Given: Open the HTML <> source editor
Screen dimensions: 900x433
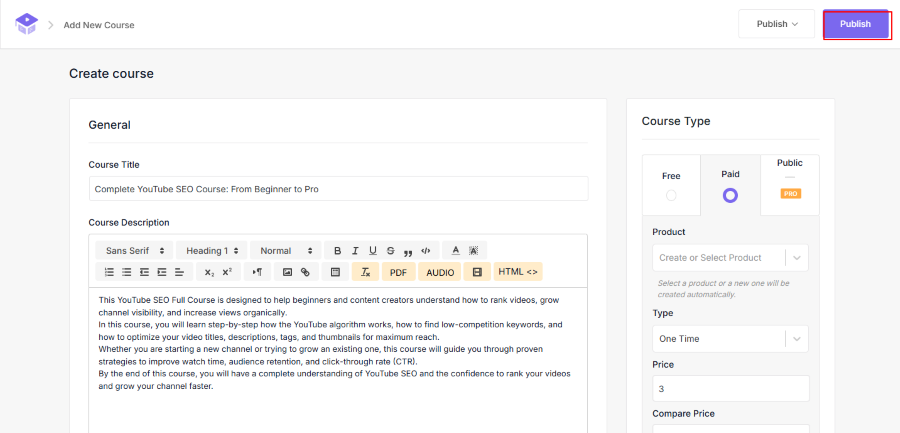Looking at the screenshot, I should point(518,272).
